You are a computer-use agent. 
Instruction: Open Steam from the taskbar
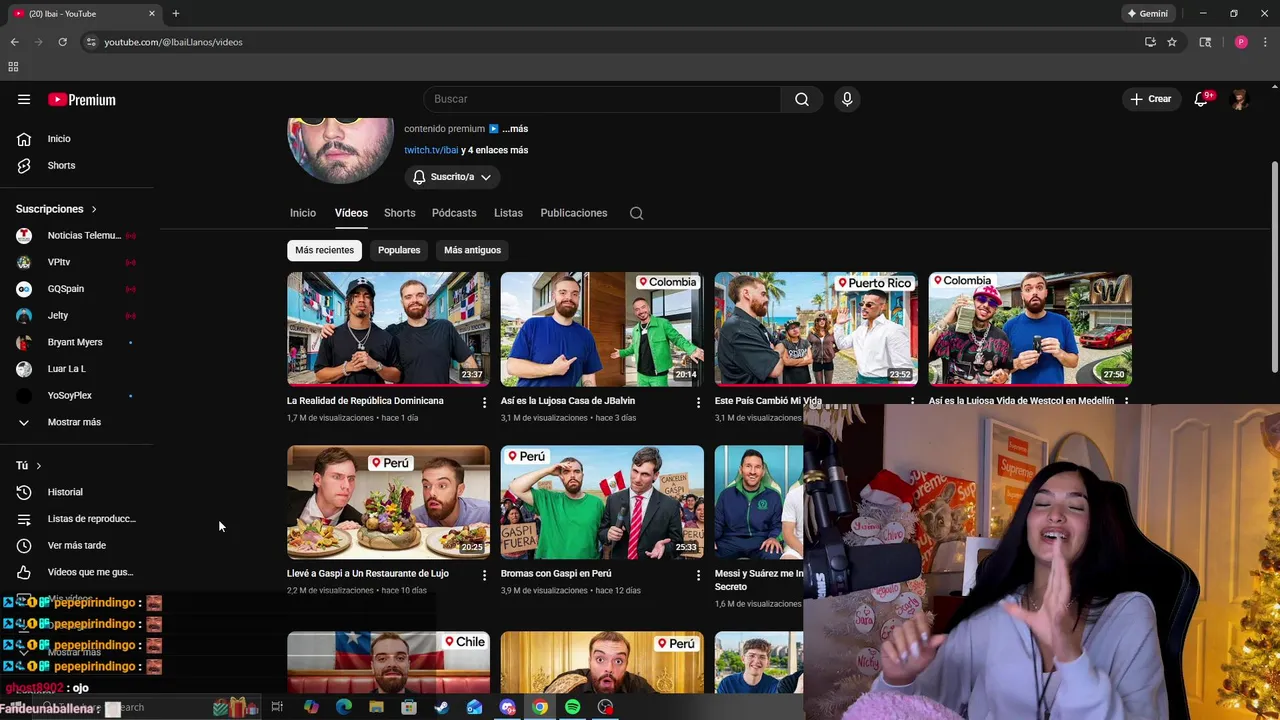pyautogui.click(x=441, y=707)
